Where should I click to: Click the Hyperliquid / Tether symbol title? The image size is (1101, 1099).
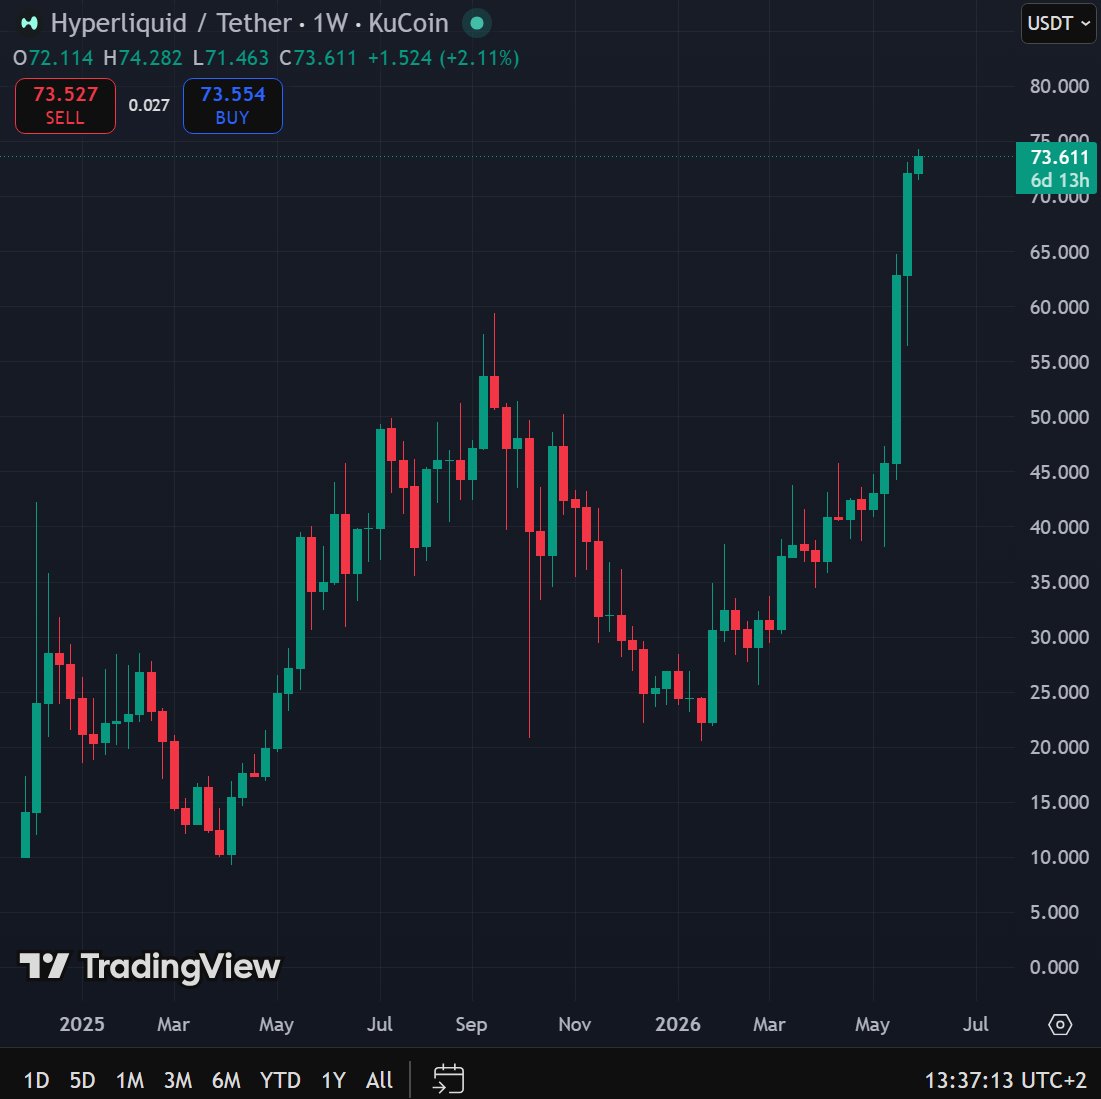pos(169,23)
